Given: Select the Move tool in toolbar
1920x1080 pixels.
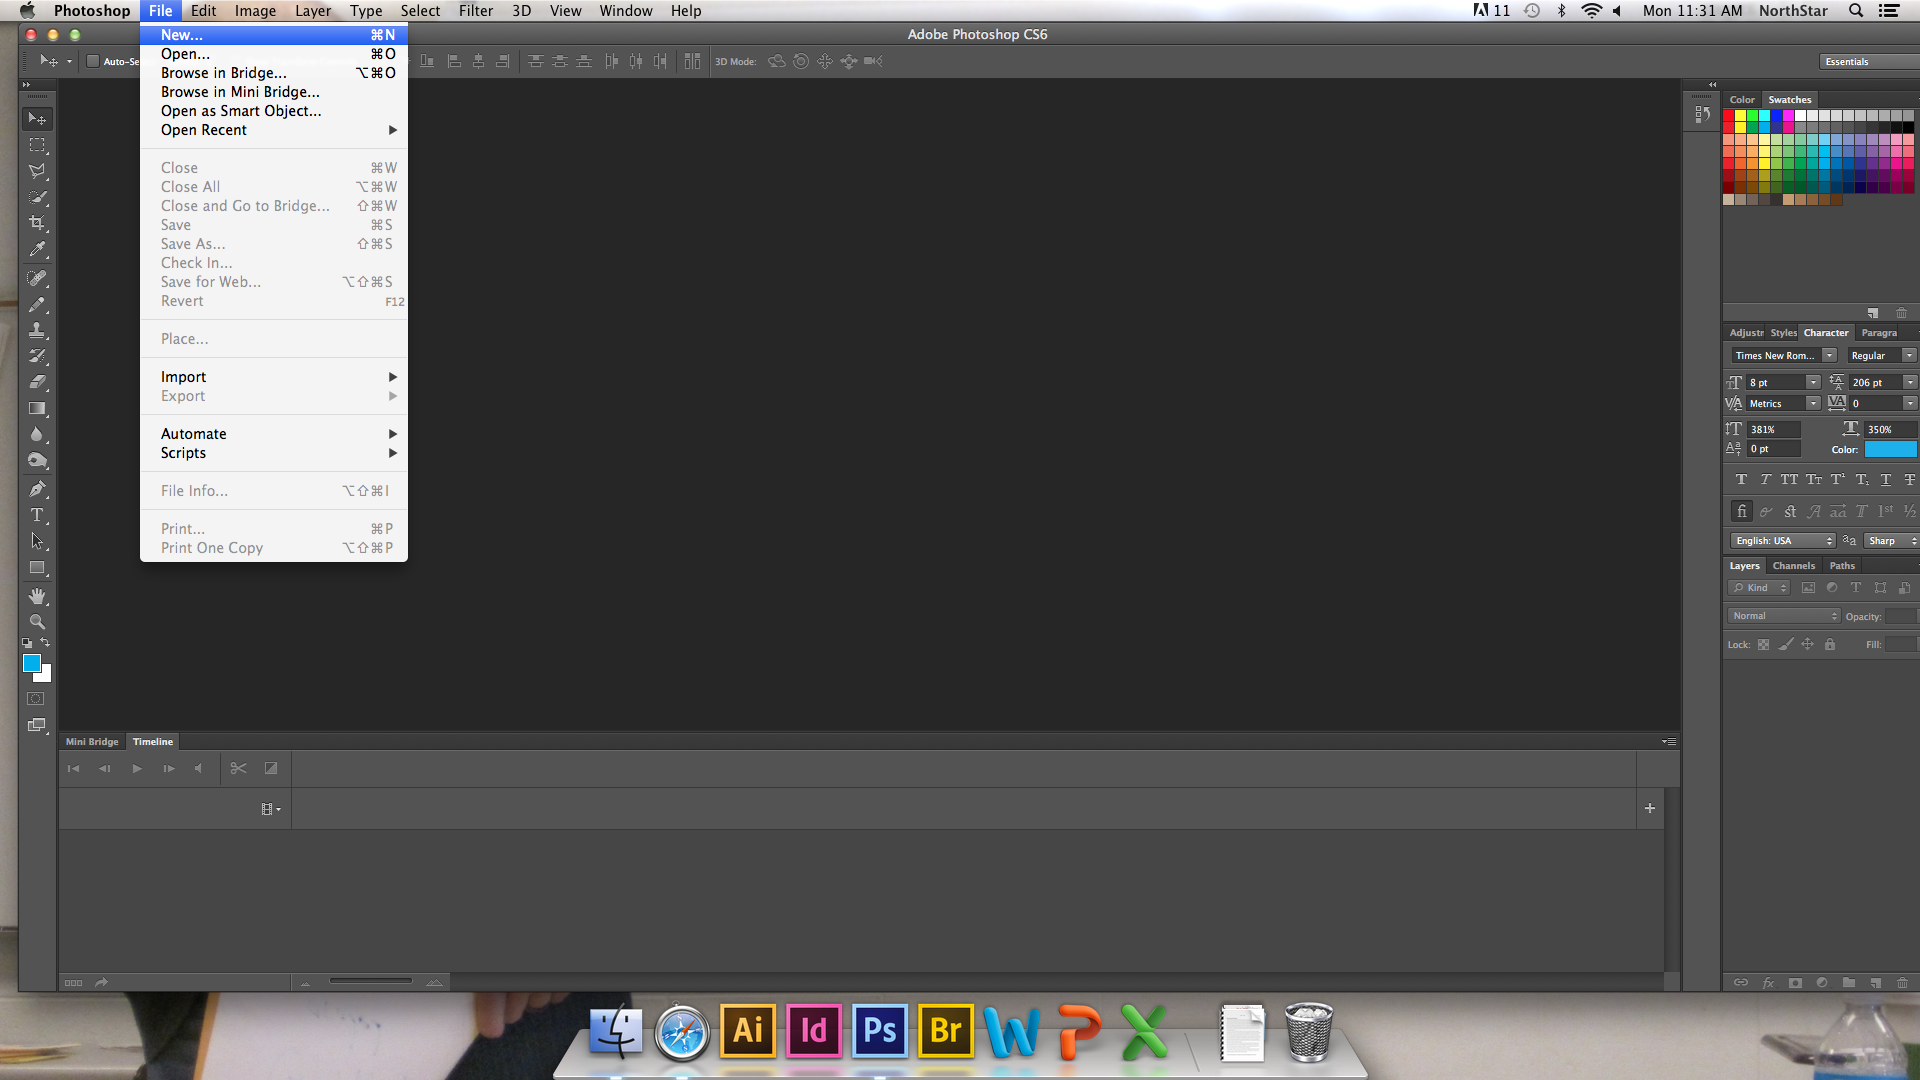Looking at the screenshot, I should (37, 119).
